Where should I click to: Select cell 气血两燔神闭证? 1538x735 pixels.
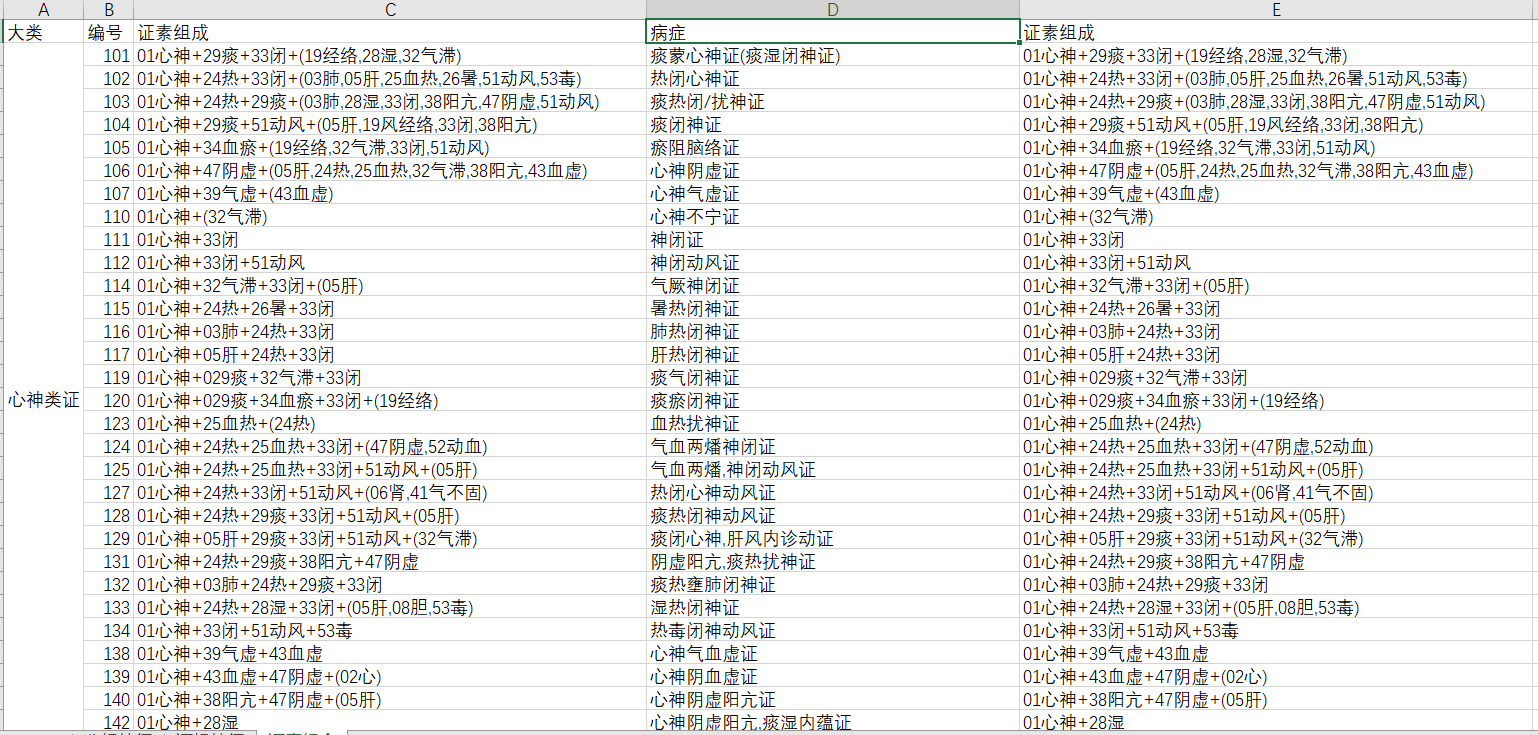(x=833, y=447)
